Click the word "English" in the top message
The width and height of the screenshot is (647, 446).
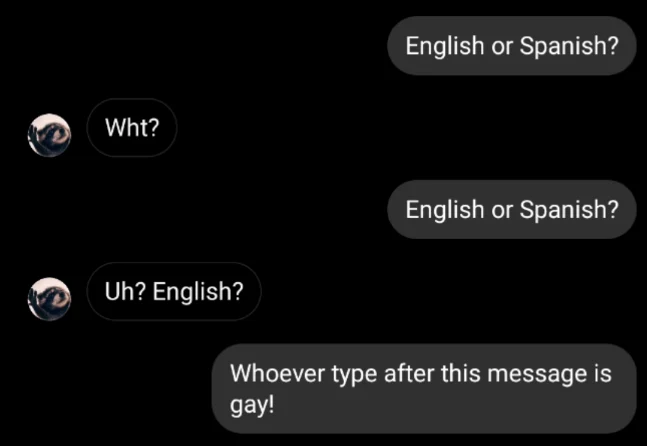[444, 46]
